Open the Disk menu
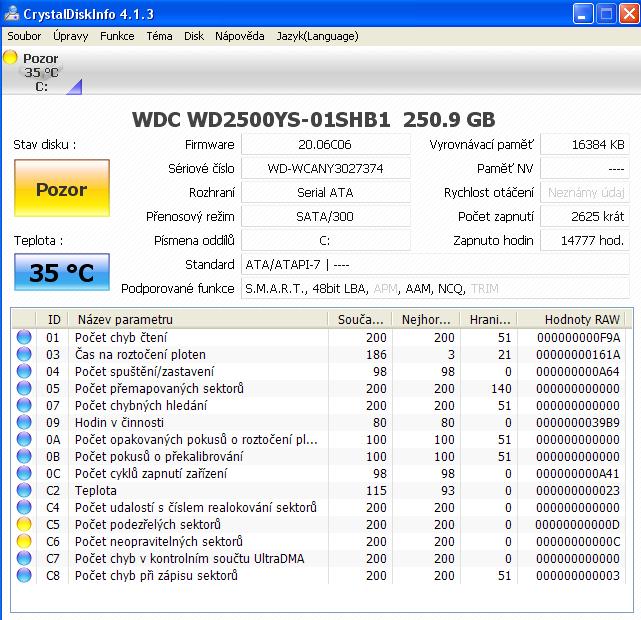 click(x=194, y=36)
